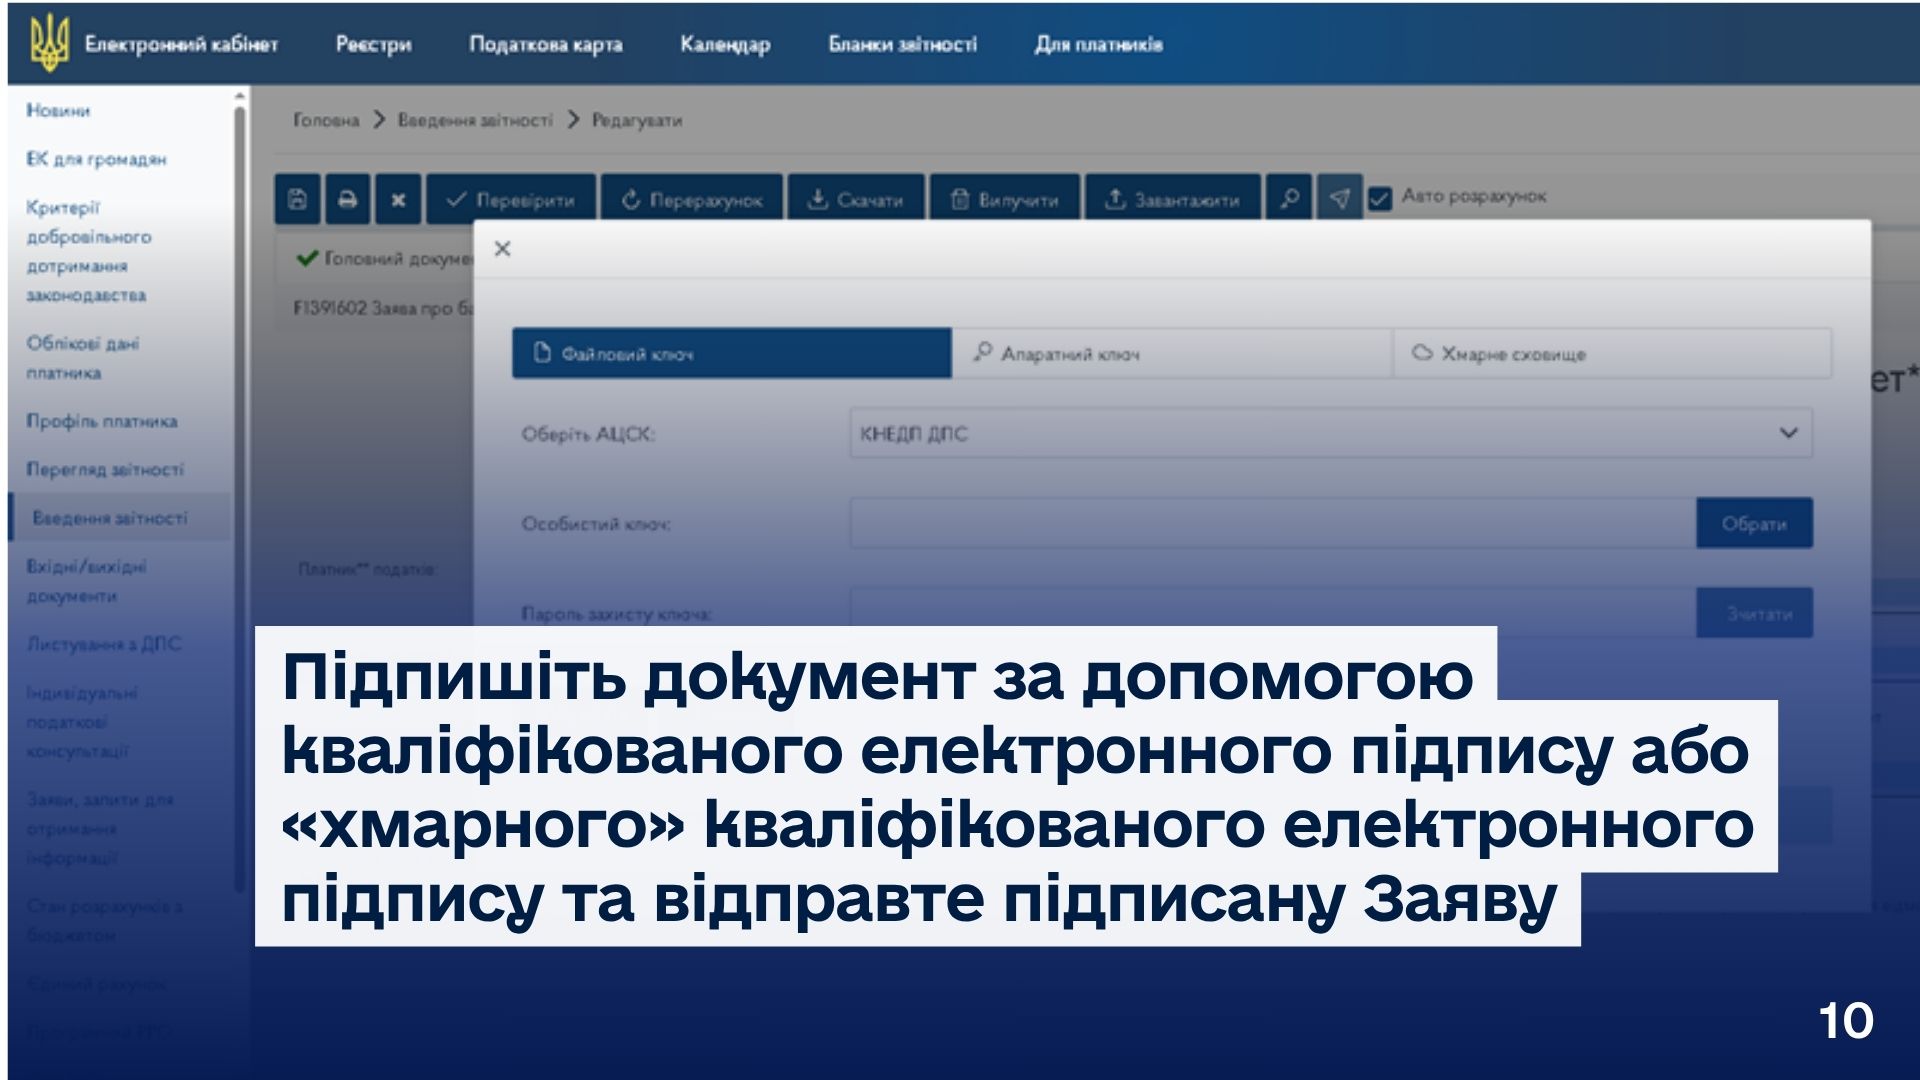Click the Скачати download button
The image size is (1920, 1080).
coord(856,199)
